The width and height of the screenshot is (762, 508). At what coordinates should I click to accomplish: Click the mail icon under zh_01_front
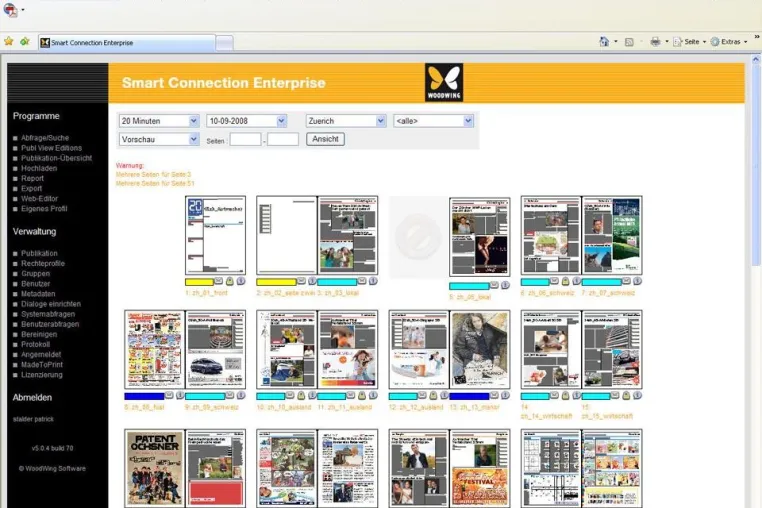click(x=219, y=281)
